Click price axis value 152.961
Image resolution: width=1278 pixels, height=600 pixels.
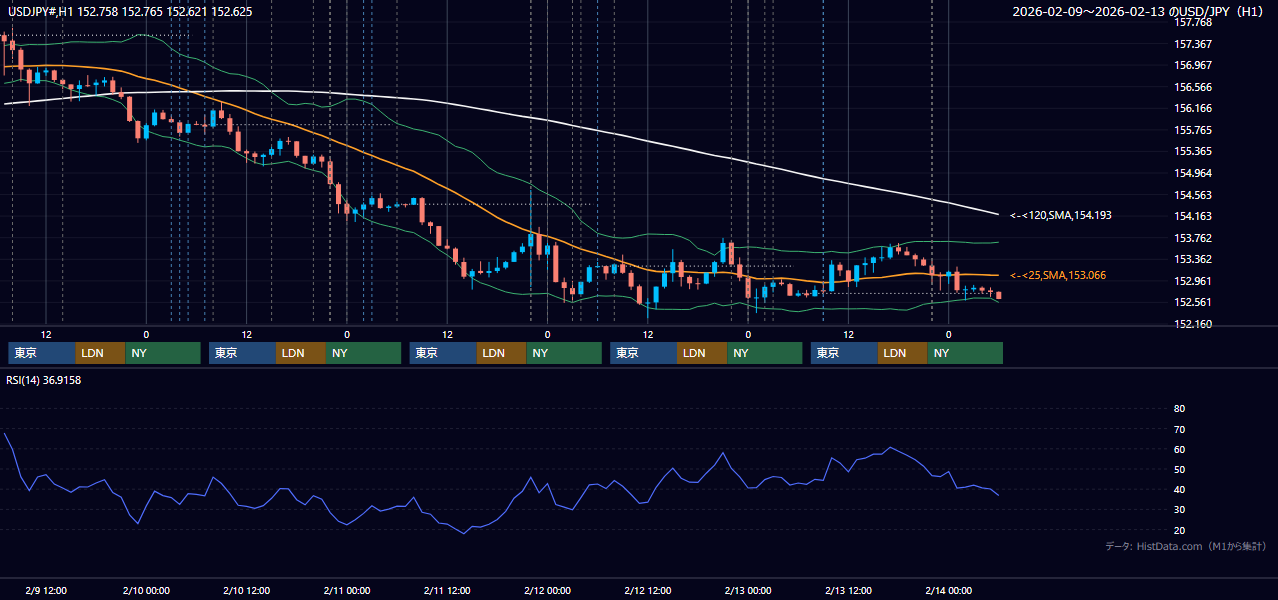click(x=1193, y=281)
